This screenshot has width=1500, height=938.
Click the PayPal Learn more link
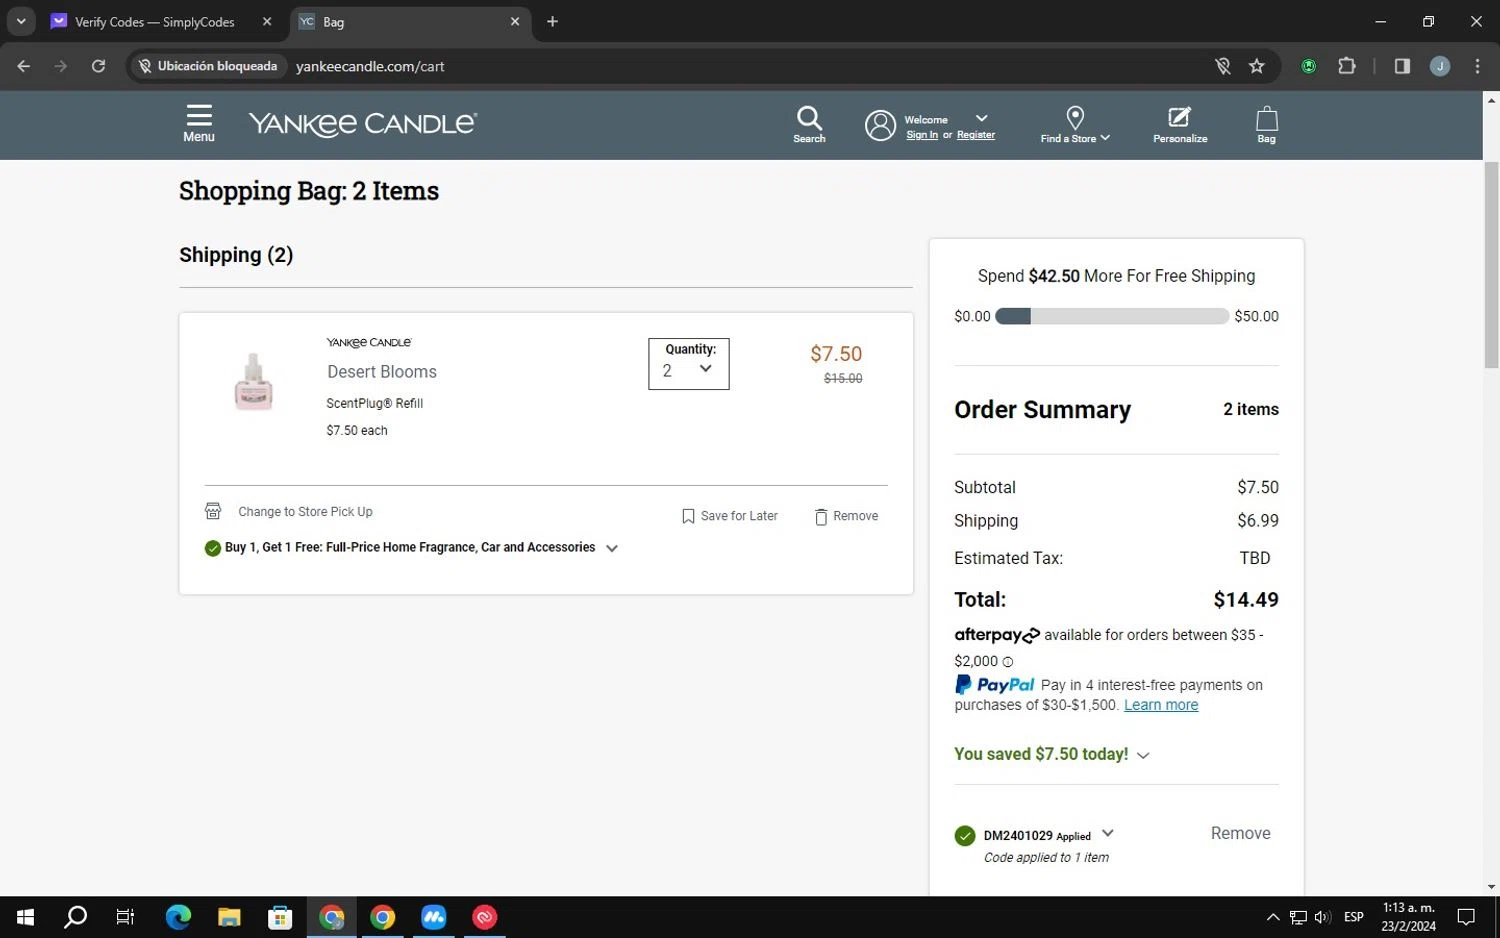1161,705
